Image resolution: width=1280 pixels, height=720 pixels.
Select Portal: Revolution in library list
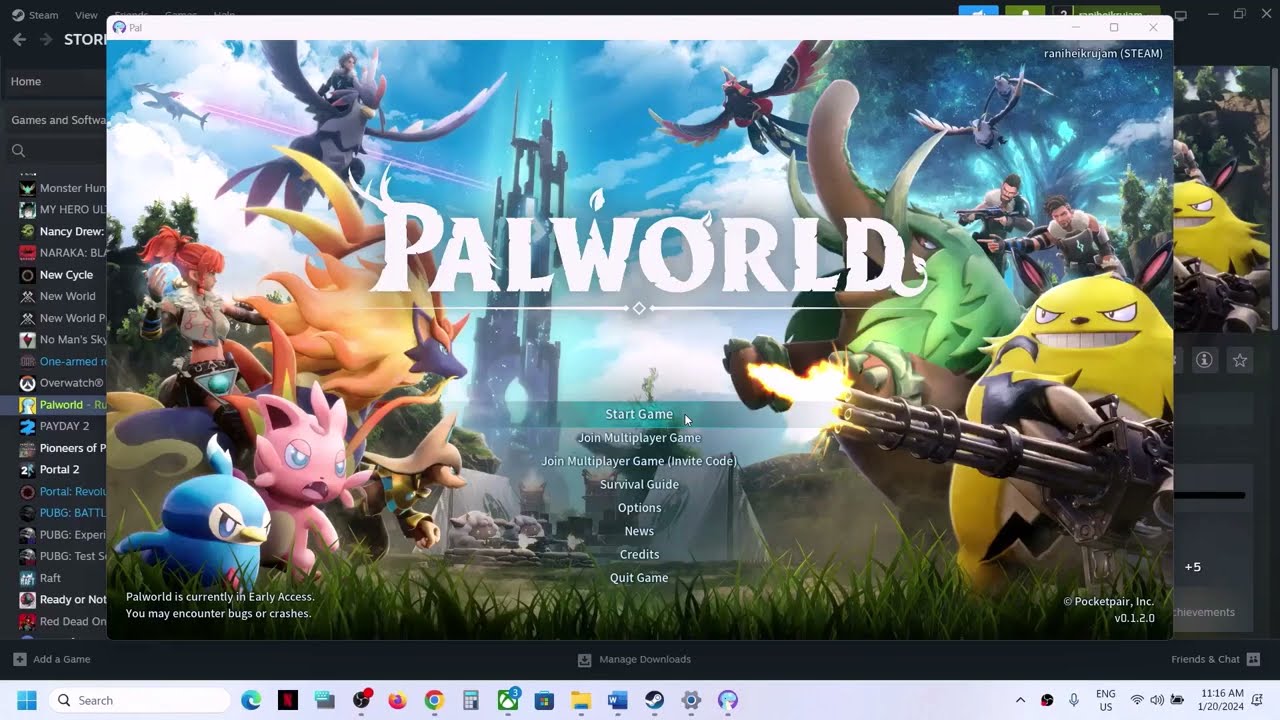click(x=63, y=491)
